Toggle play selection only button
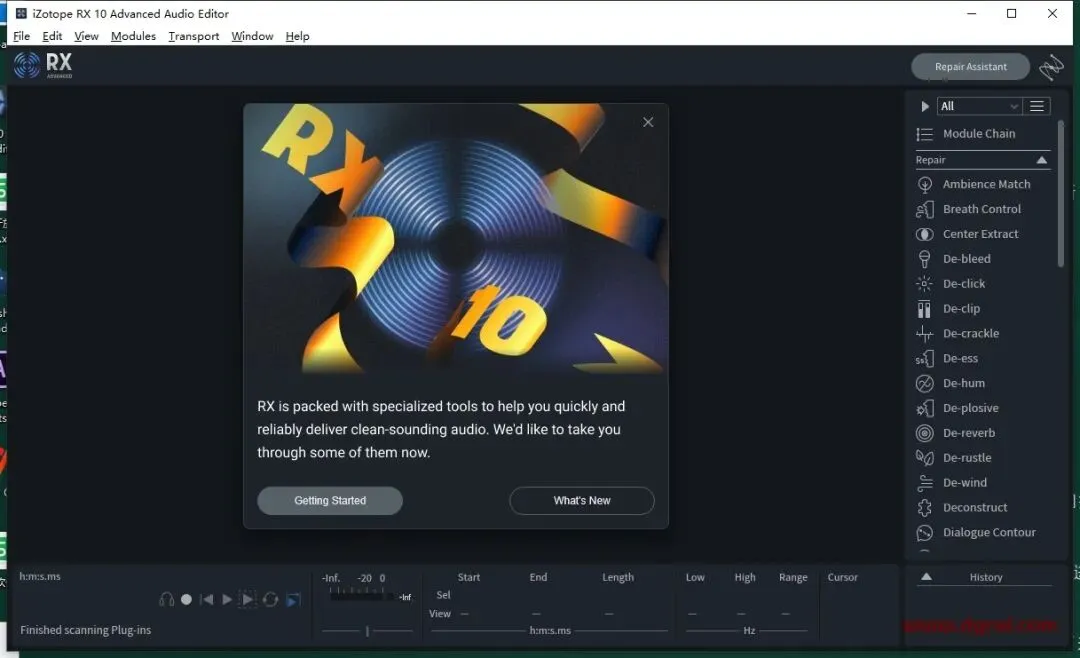Viewport: 1080px width, 658px height. pyautogui.click(x=247, y=599)
